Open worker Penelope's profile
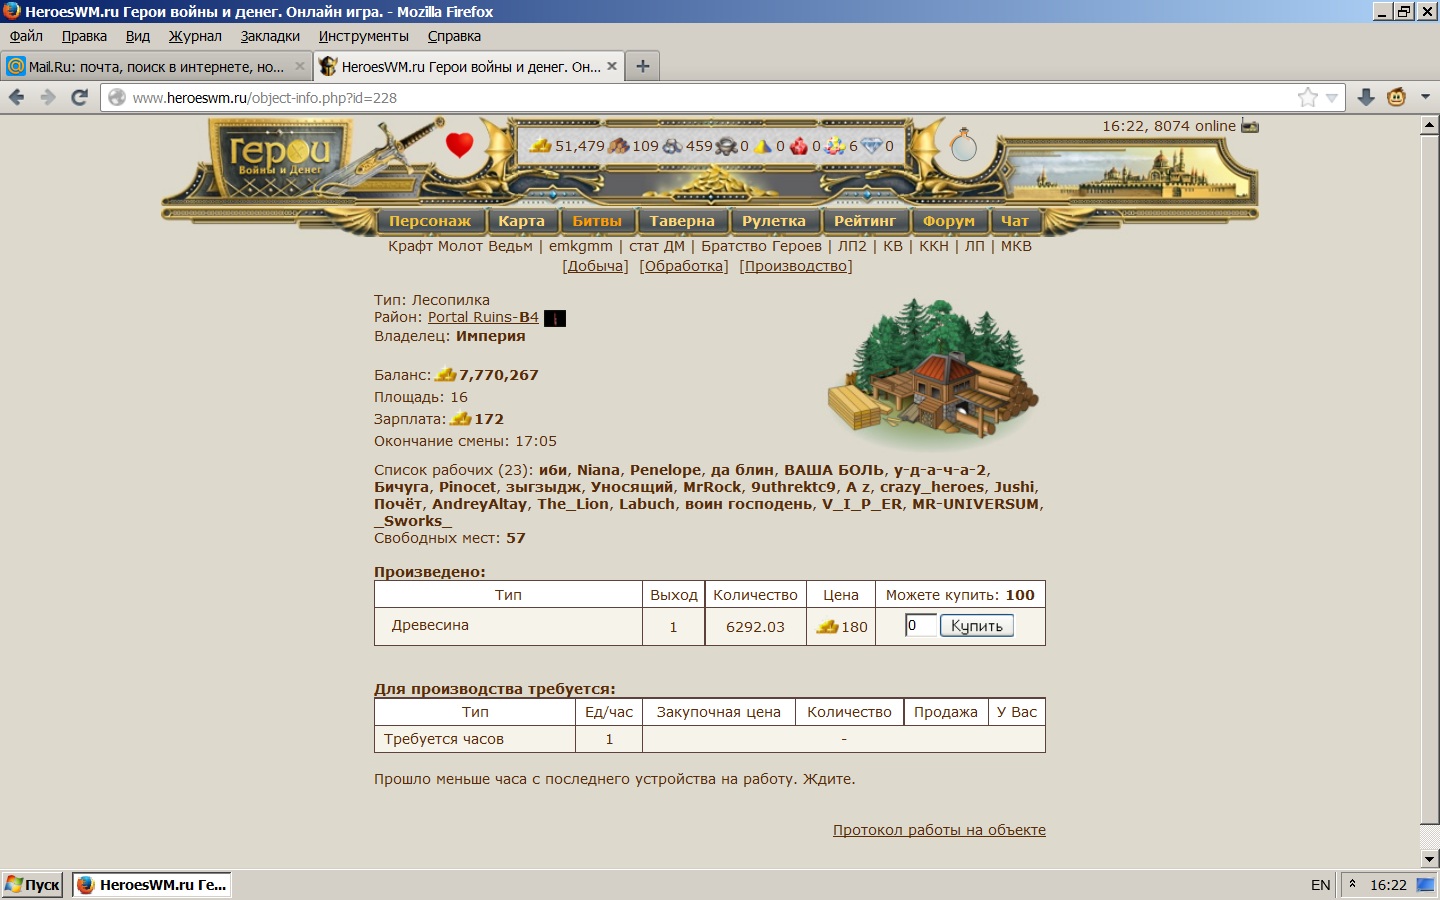1440x900 pixels. tap(665, 470)
